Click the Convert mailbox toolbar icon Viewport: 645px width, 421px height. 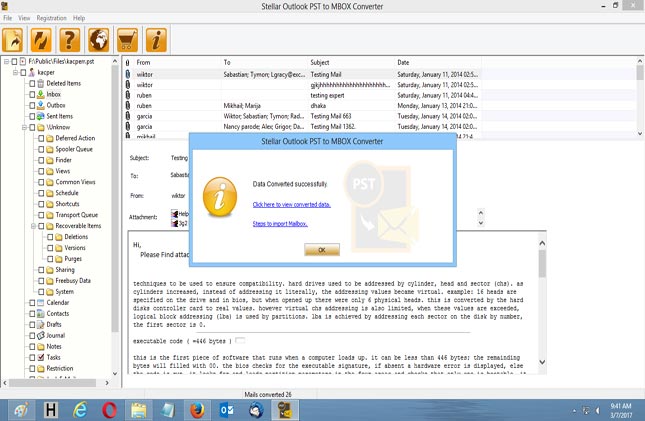(41, 40)
